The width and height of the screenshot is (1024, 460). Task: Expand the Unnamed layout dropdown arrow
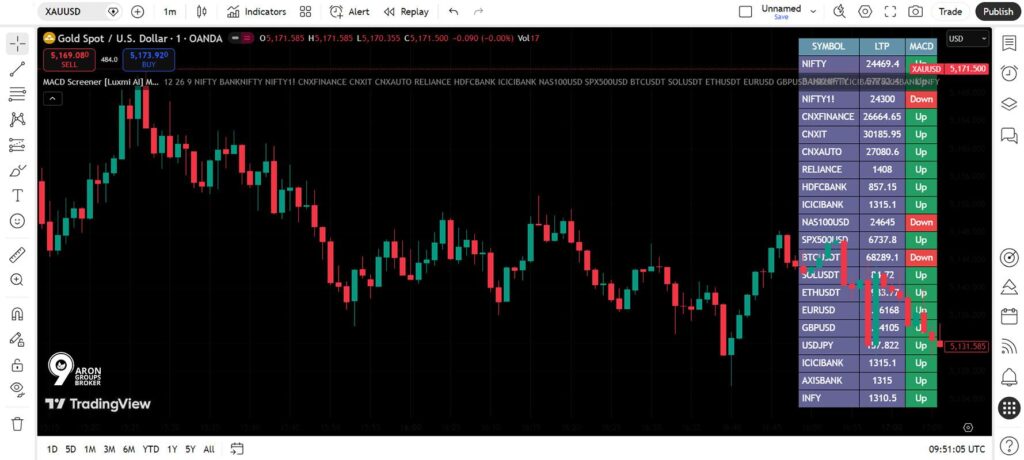tap(813, 11)
